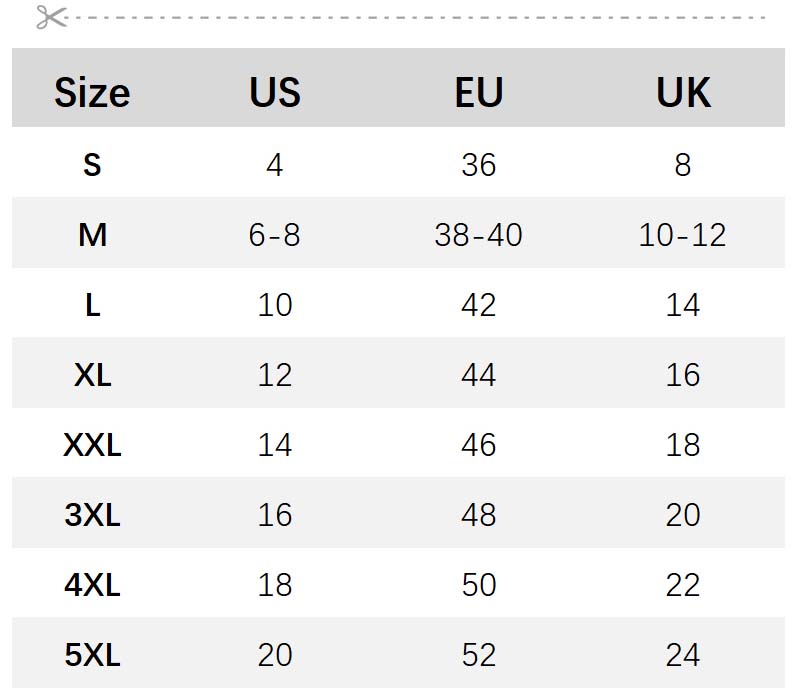This screenshot has width=800, height=698.
Task: Select the XXL size row label
Action: pyautogui.click(x=92, y=445)
